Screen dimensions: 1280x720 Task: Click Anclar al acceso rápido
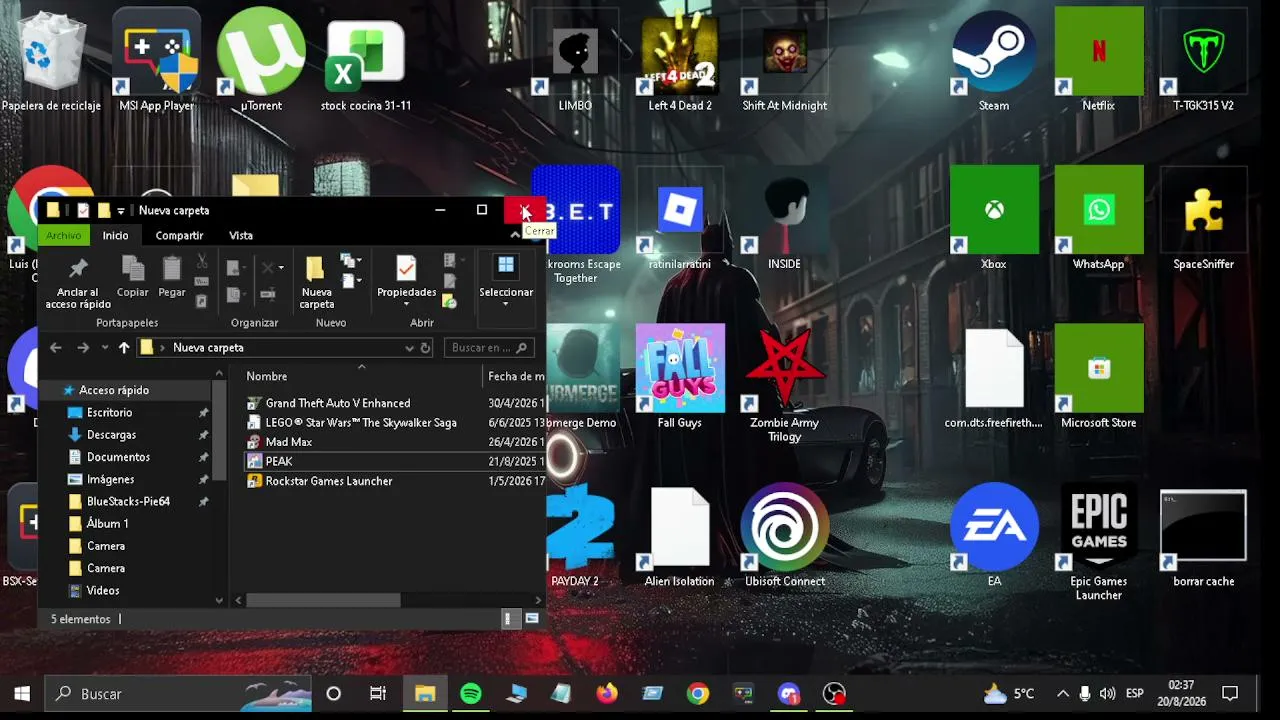pyautogui.click(x=78, y=283)
